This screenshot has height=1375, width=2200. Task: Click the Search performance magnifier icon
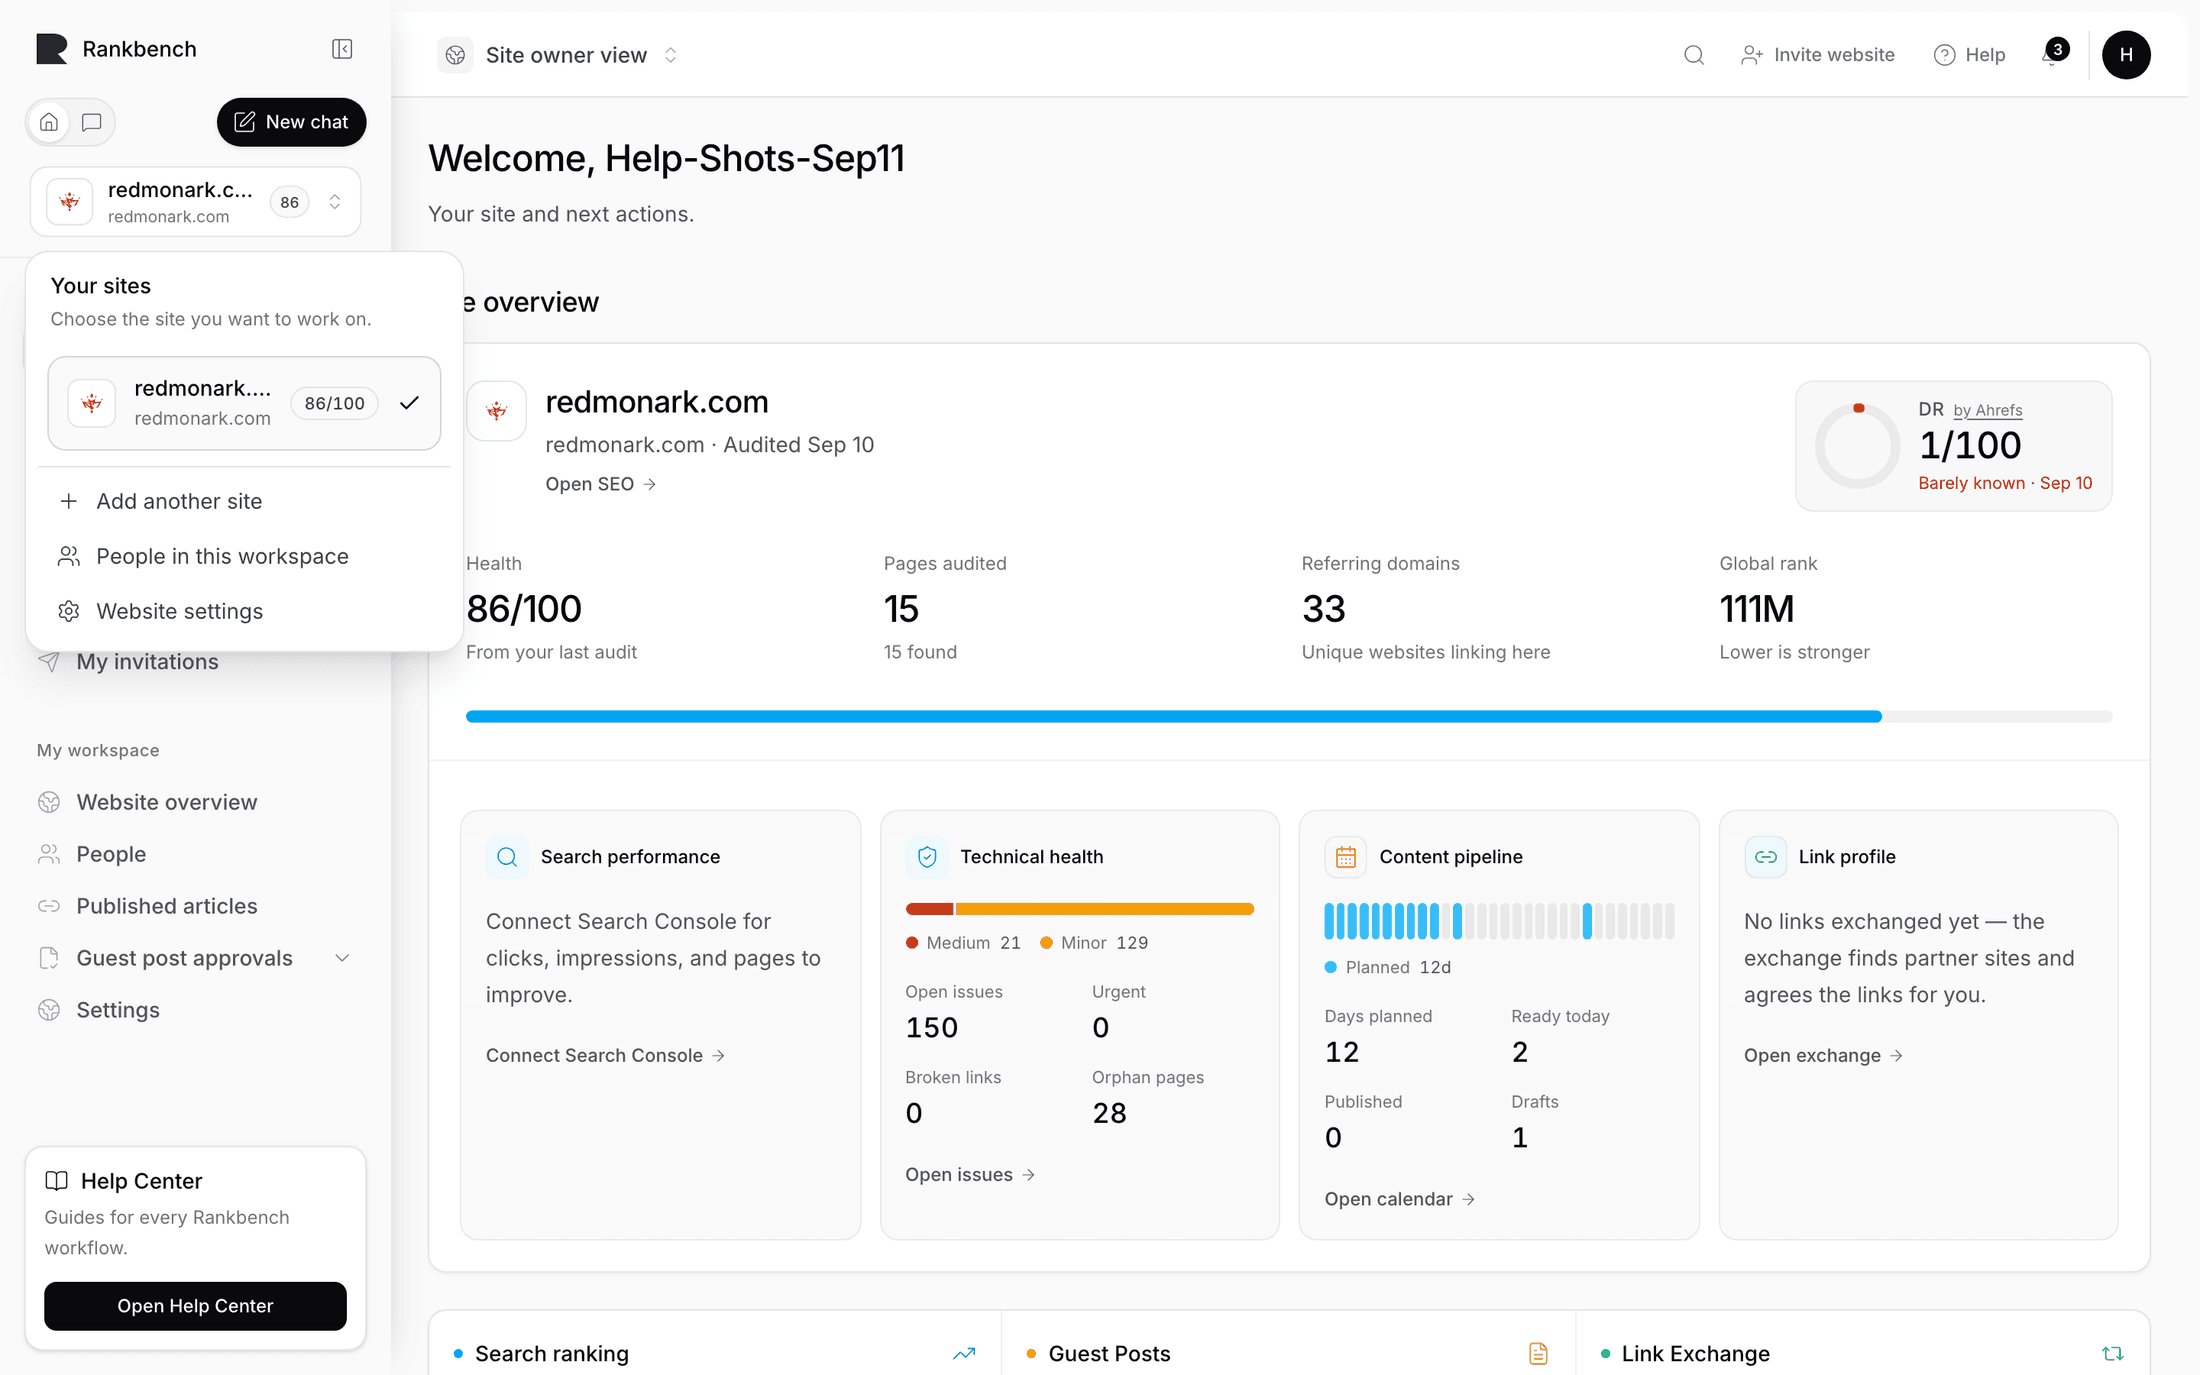[507, 857]
